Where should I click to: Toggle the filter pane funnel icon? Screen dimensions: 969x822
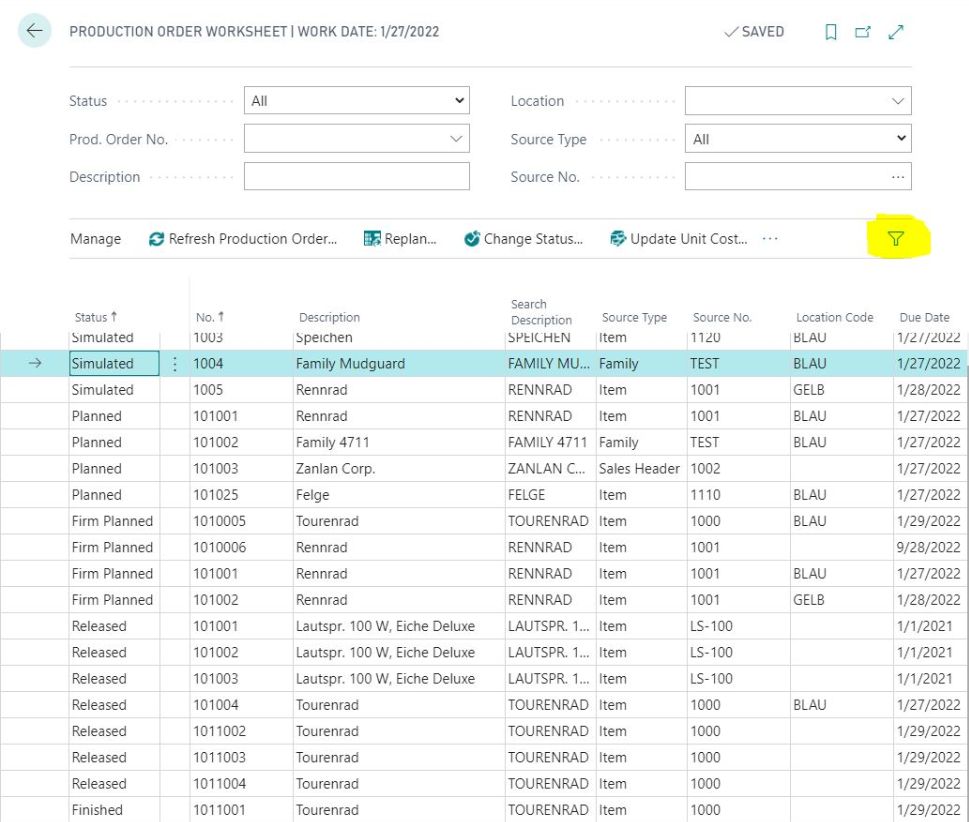(895, 239)
